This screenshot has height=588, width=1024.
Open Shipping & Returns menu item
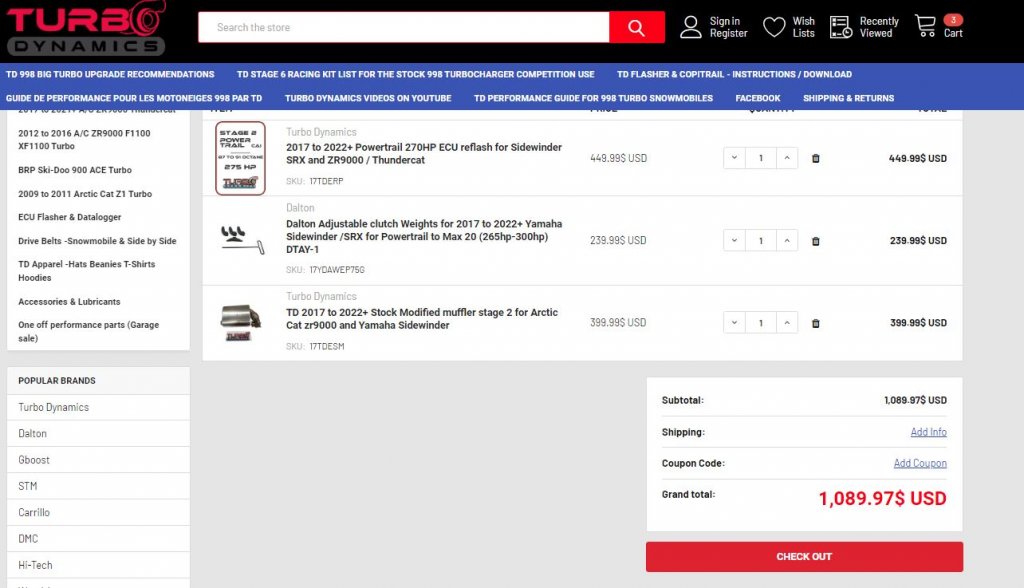pyautogui.click(x=848, y=98)
